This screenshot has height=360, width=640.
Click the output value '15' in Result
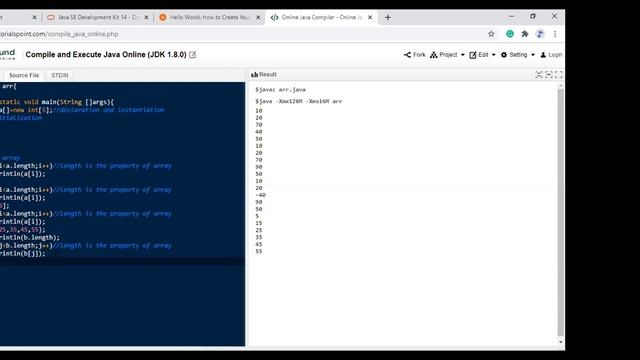[259, 223]
